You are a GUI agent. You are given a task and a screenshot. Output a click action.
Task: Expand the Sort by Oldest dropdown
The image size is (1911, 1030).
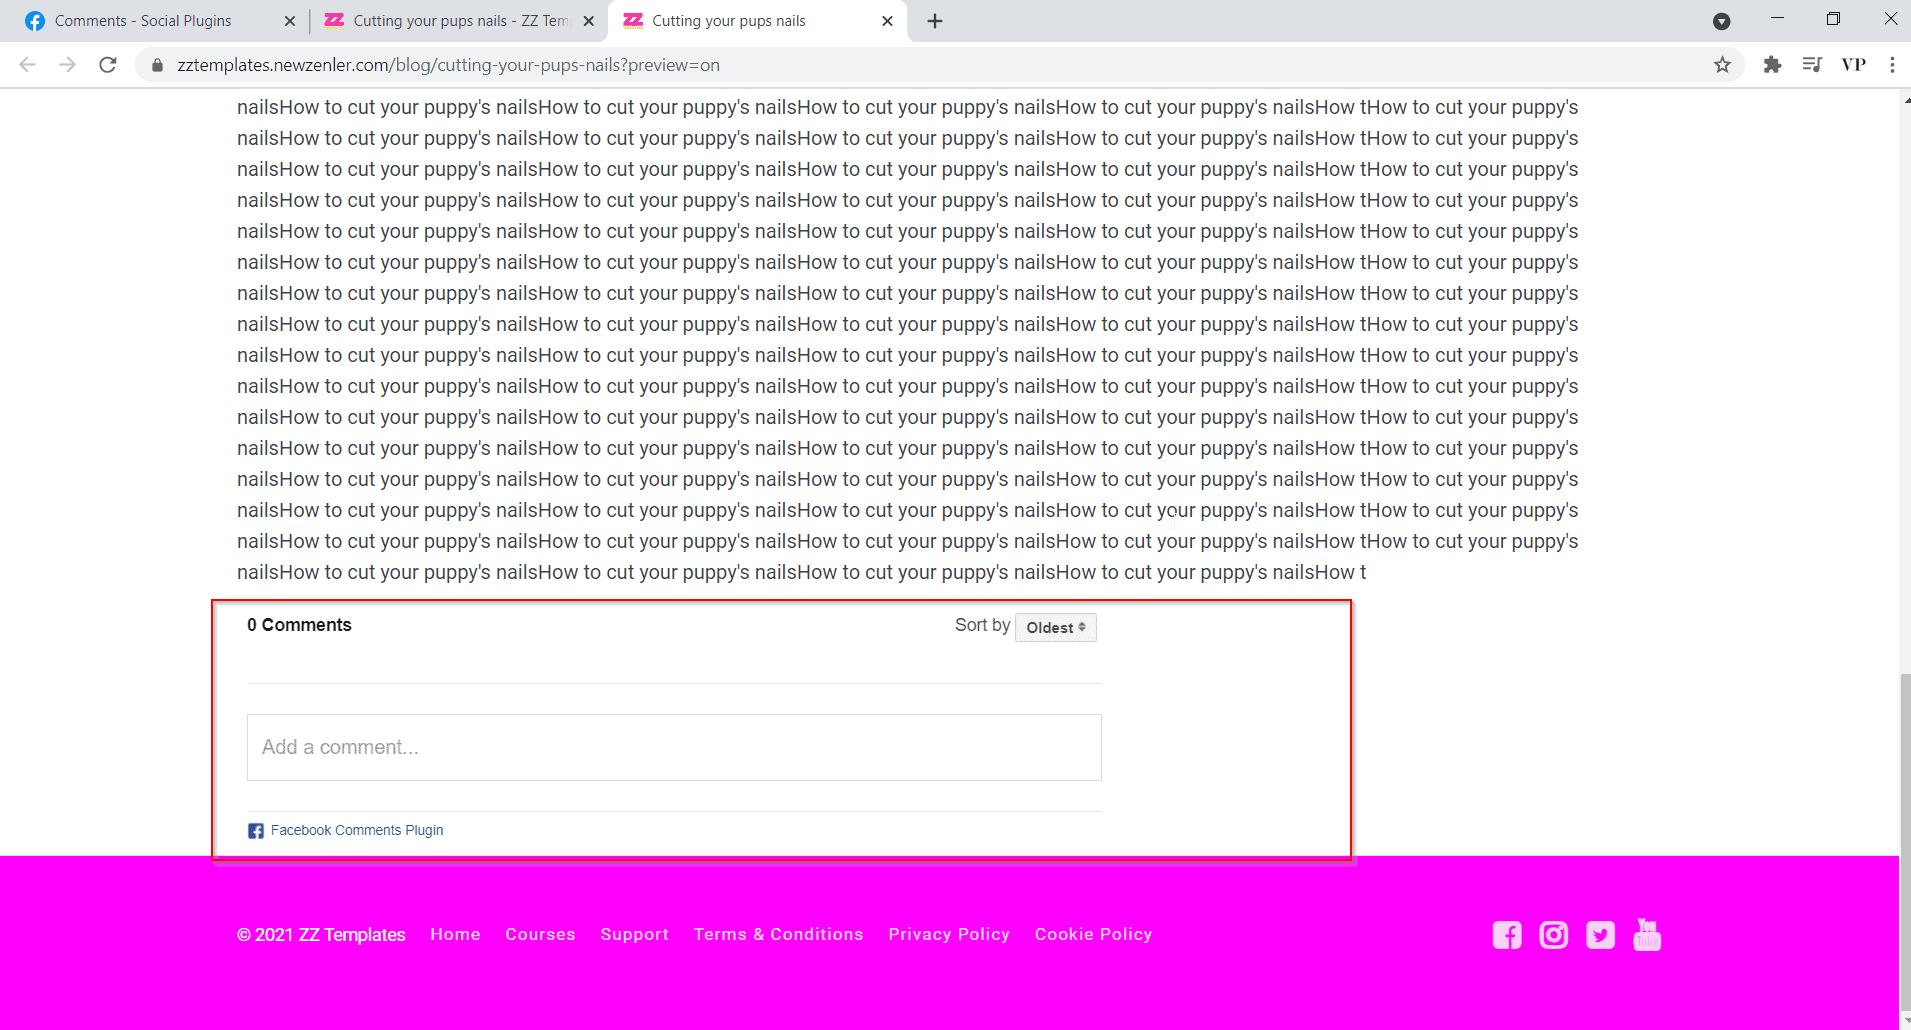pos(1055,628)
